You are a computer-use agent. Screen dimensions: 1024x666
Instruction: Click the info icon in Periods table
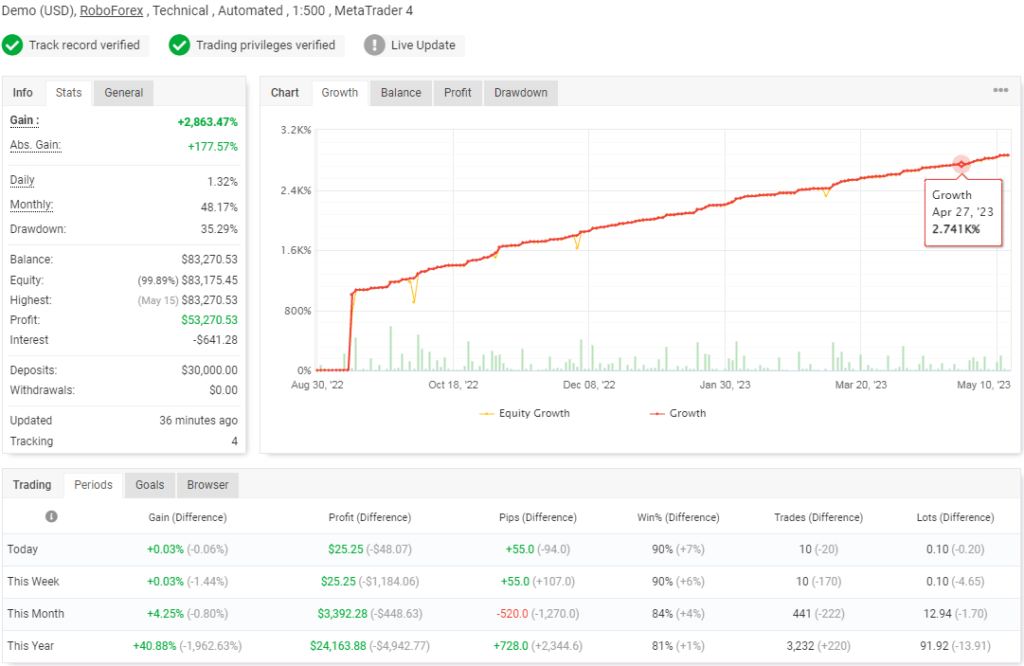coord(51,517)
